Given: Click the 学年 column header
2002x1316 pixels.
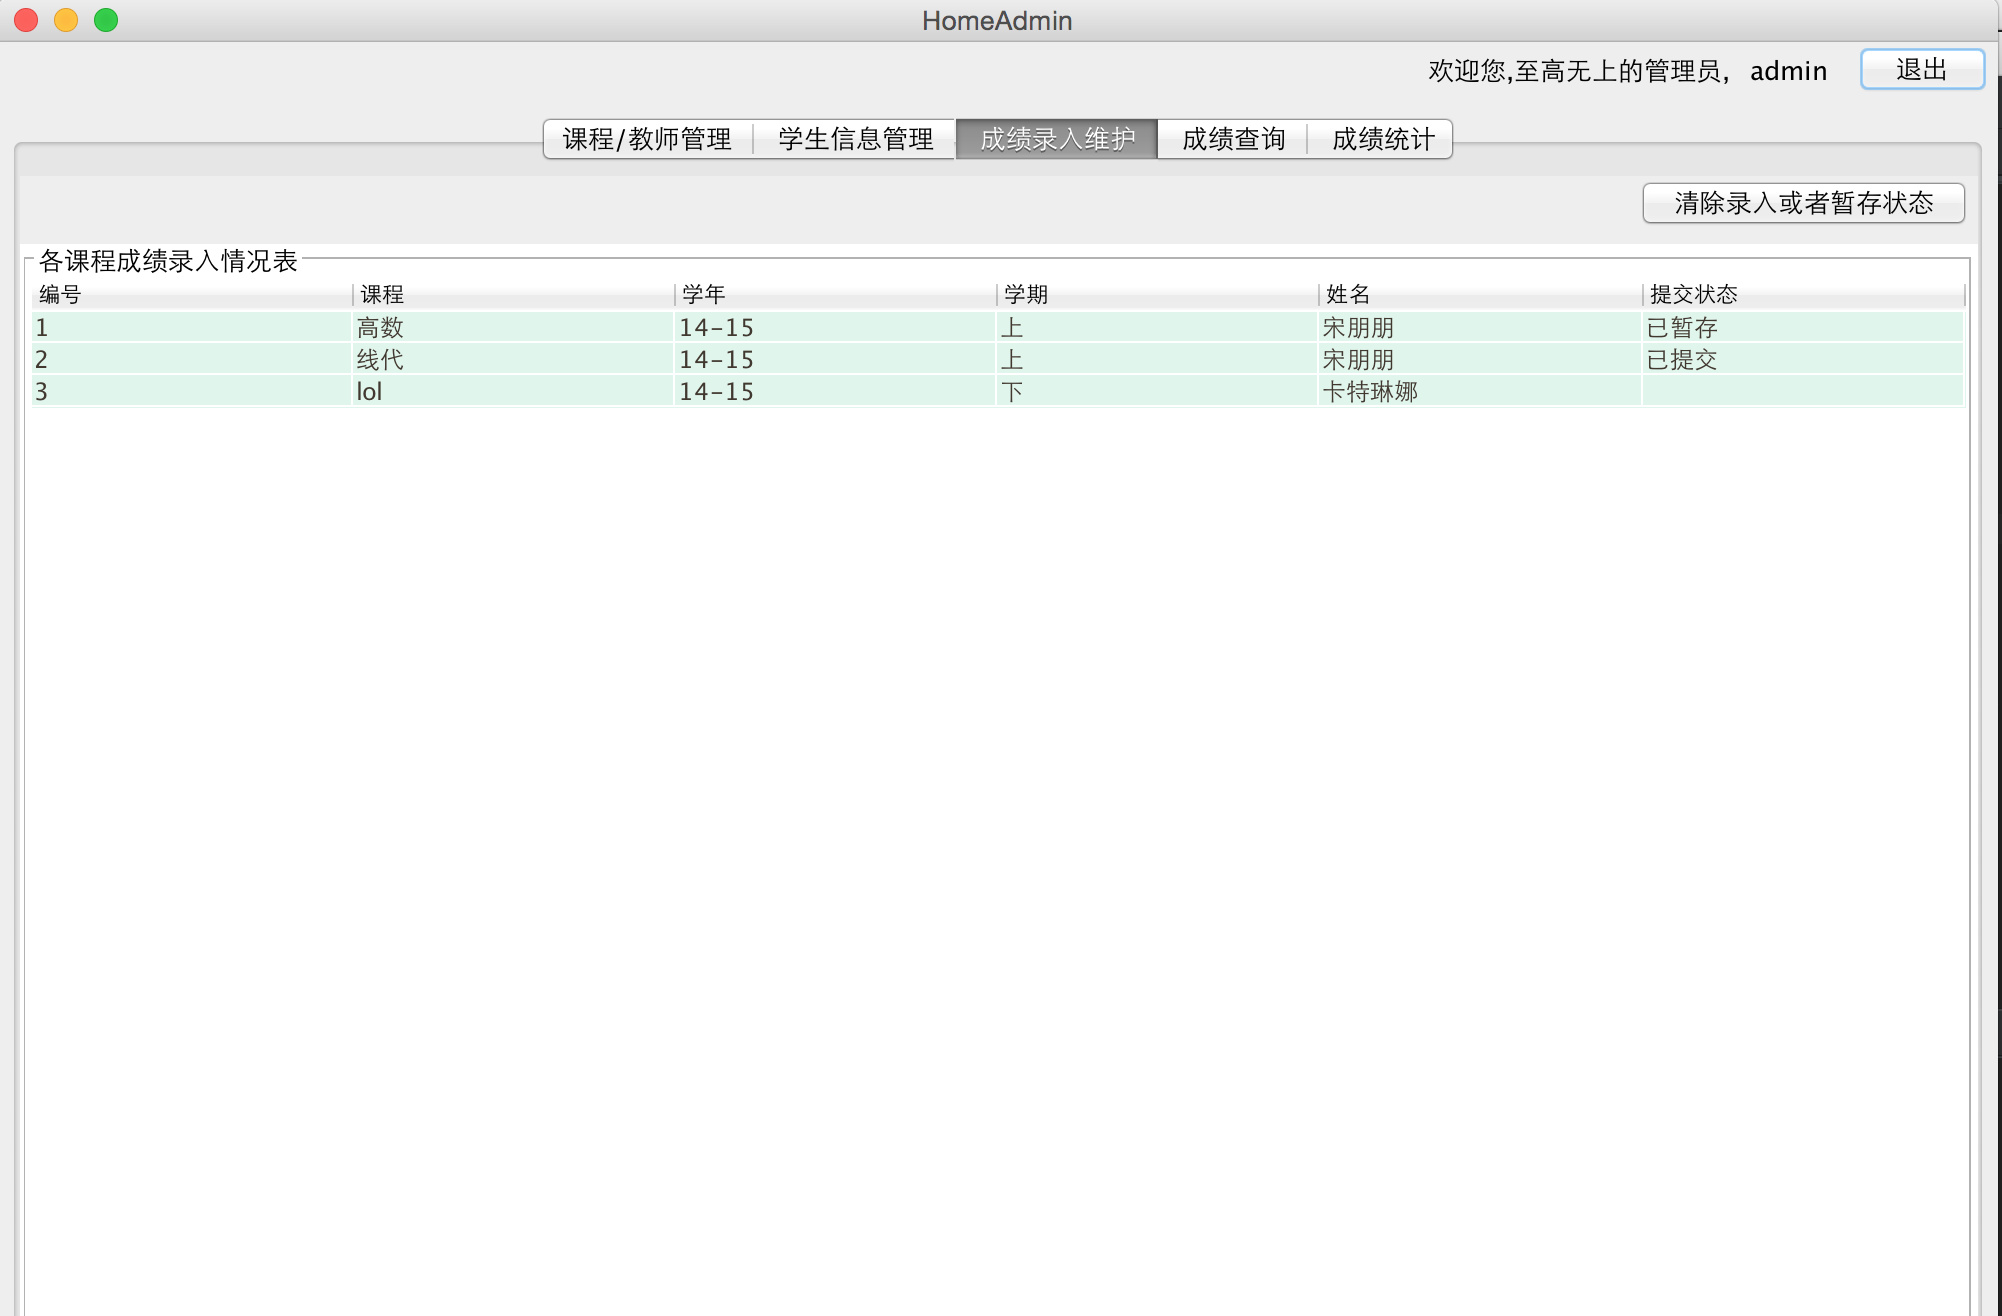Looking at the screenshot, I should 834,294.
